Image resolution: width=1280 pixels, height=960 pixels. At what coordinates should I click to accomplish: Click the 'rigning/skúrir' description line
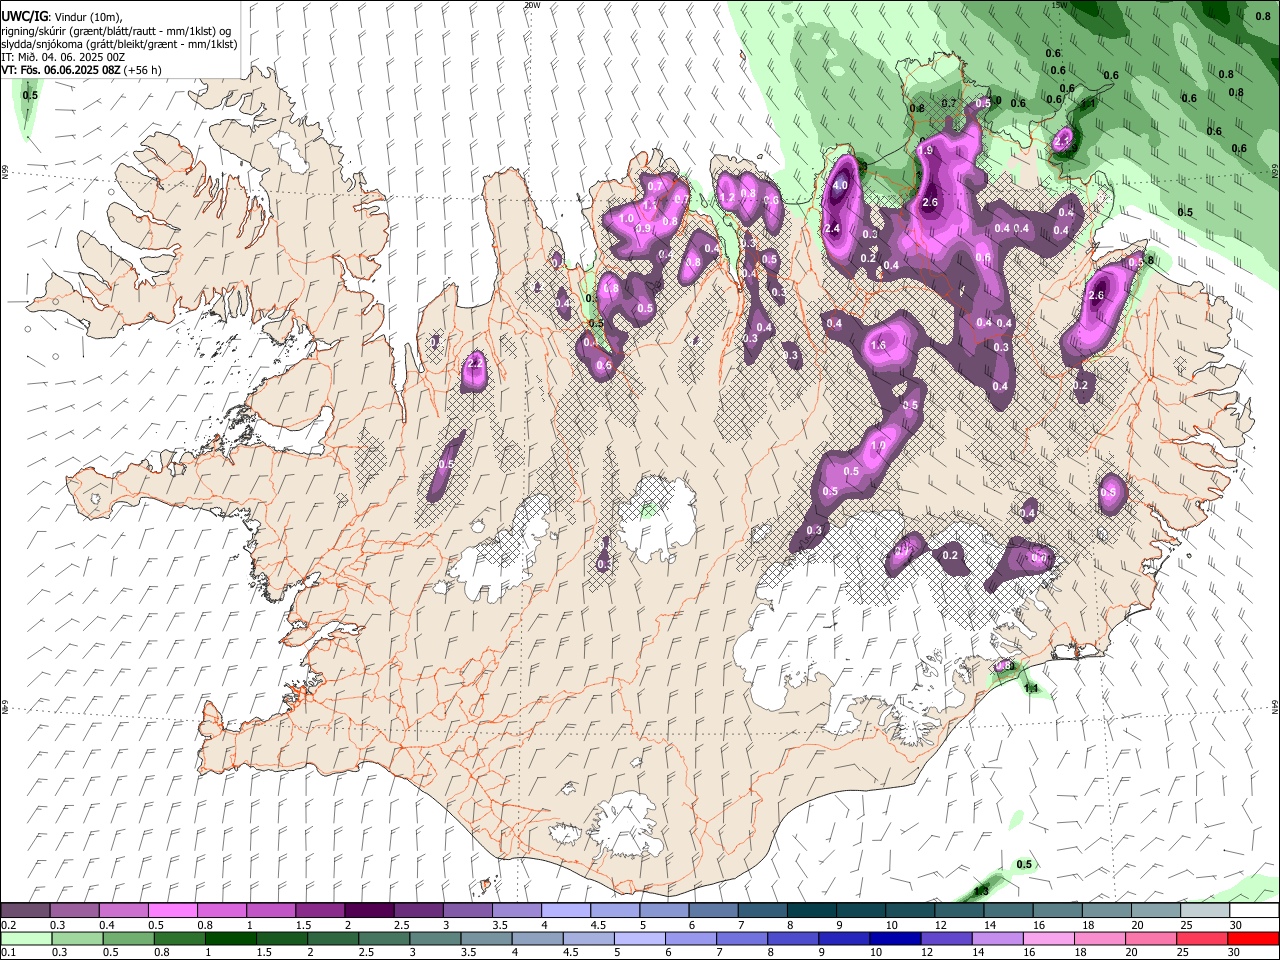(x=118, y=30)
